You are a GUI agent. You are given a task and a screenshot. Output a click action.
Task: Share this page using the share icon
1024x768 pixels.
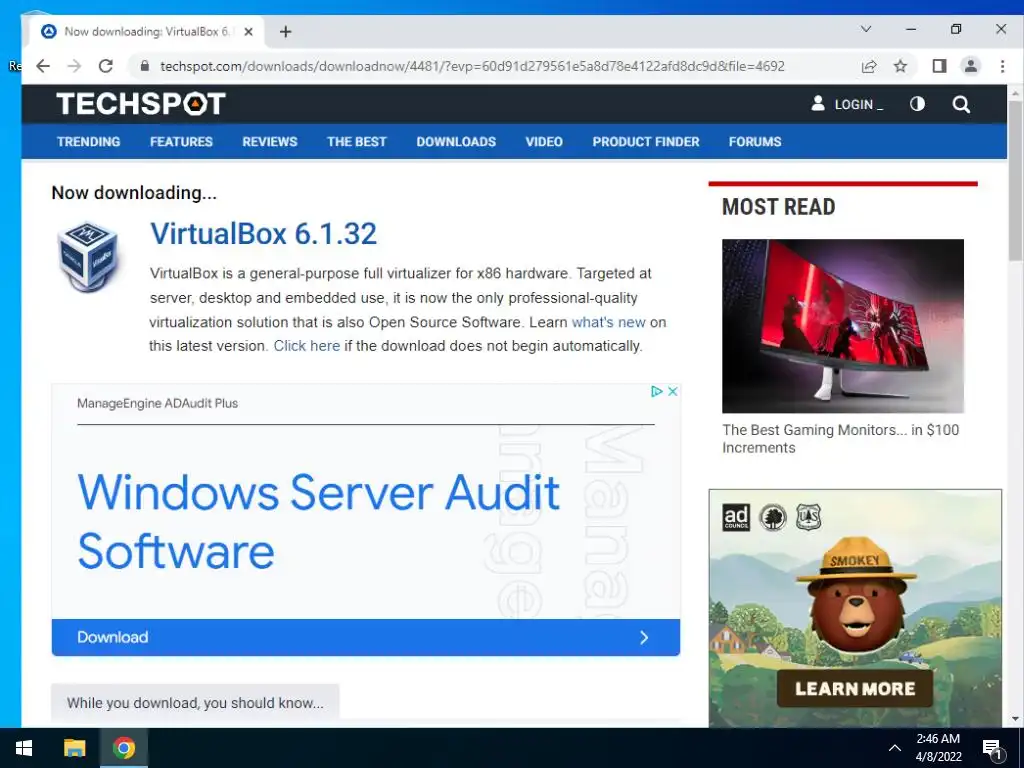(869, 66)
